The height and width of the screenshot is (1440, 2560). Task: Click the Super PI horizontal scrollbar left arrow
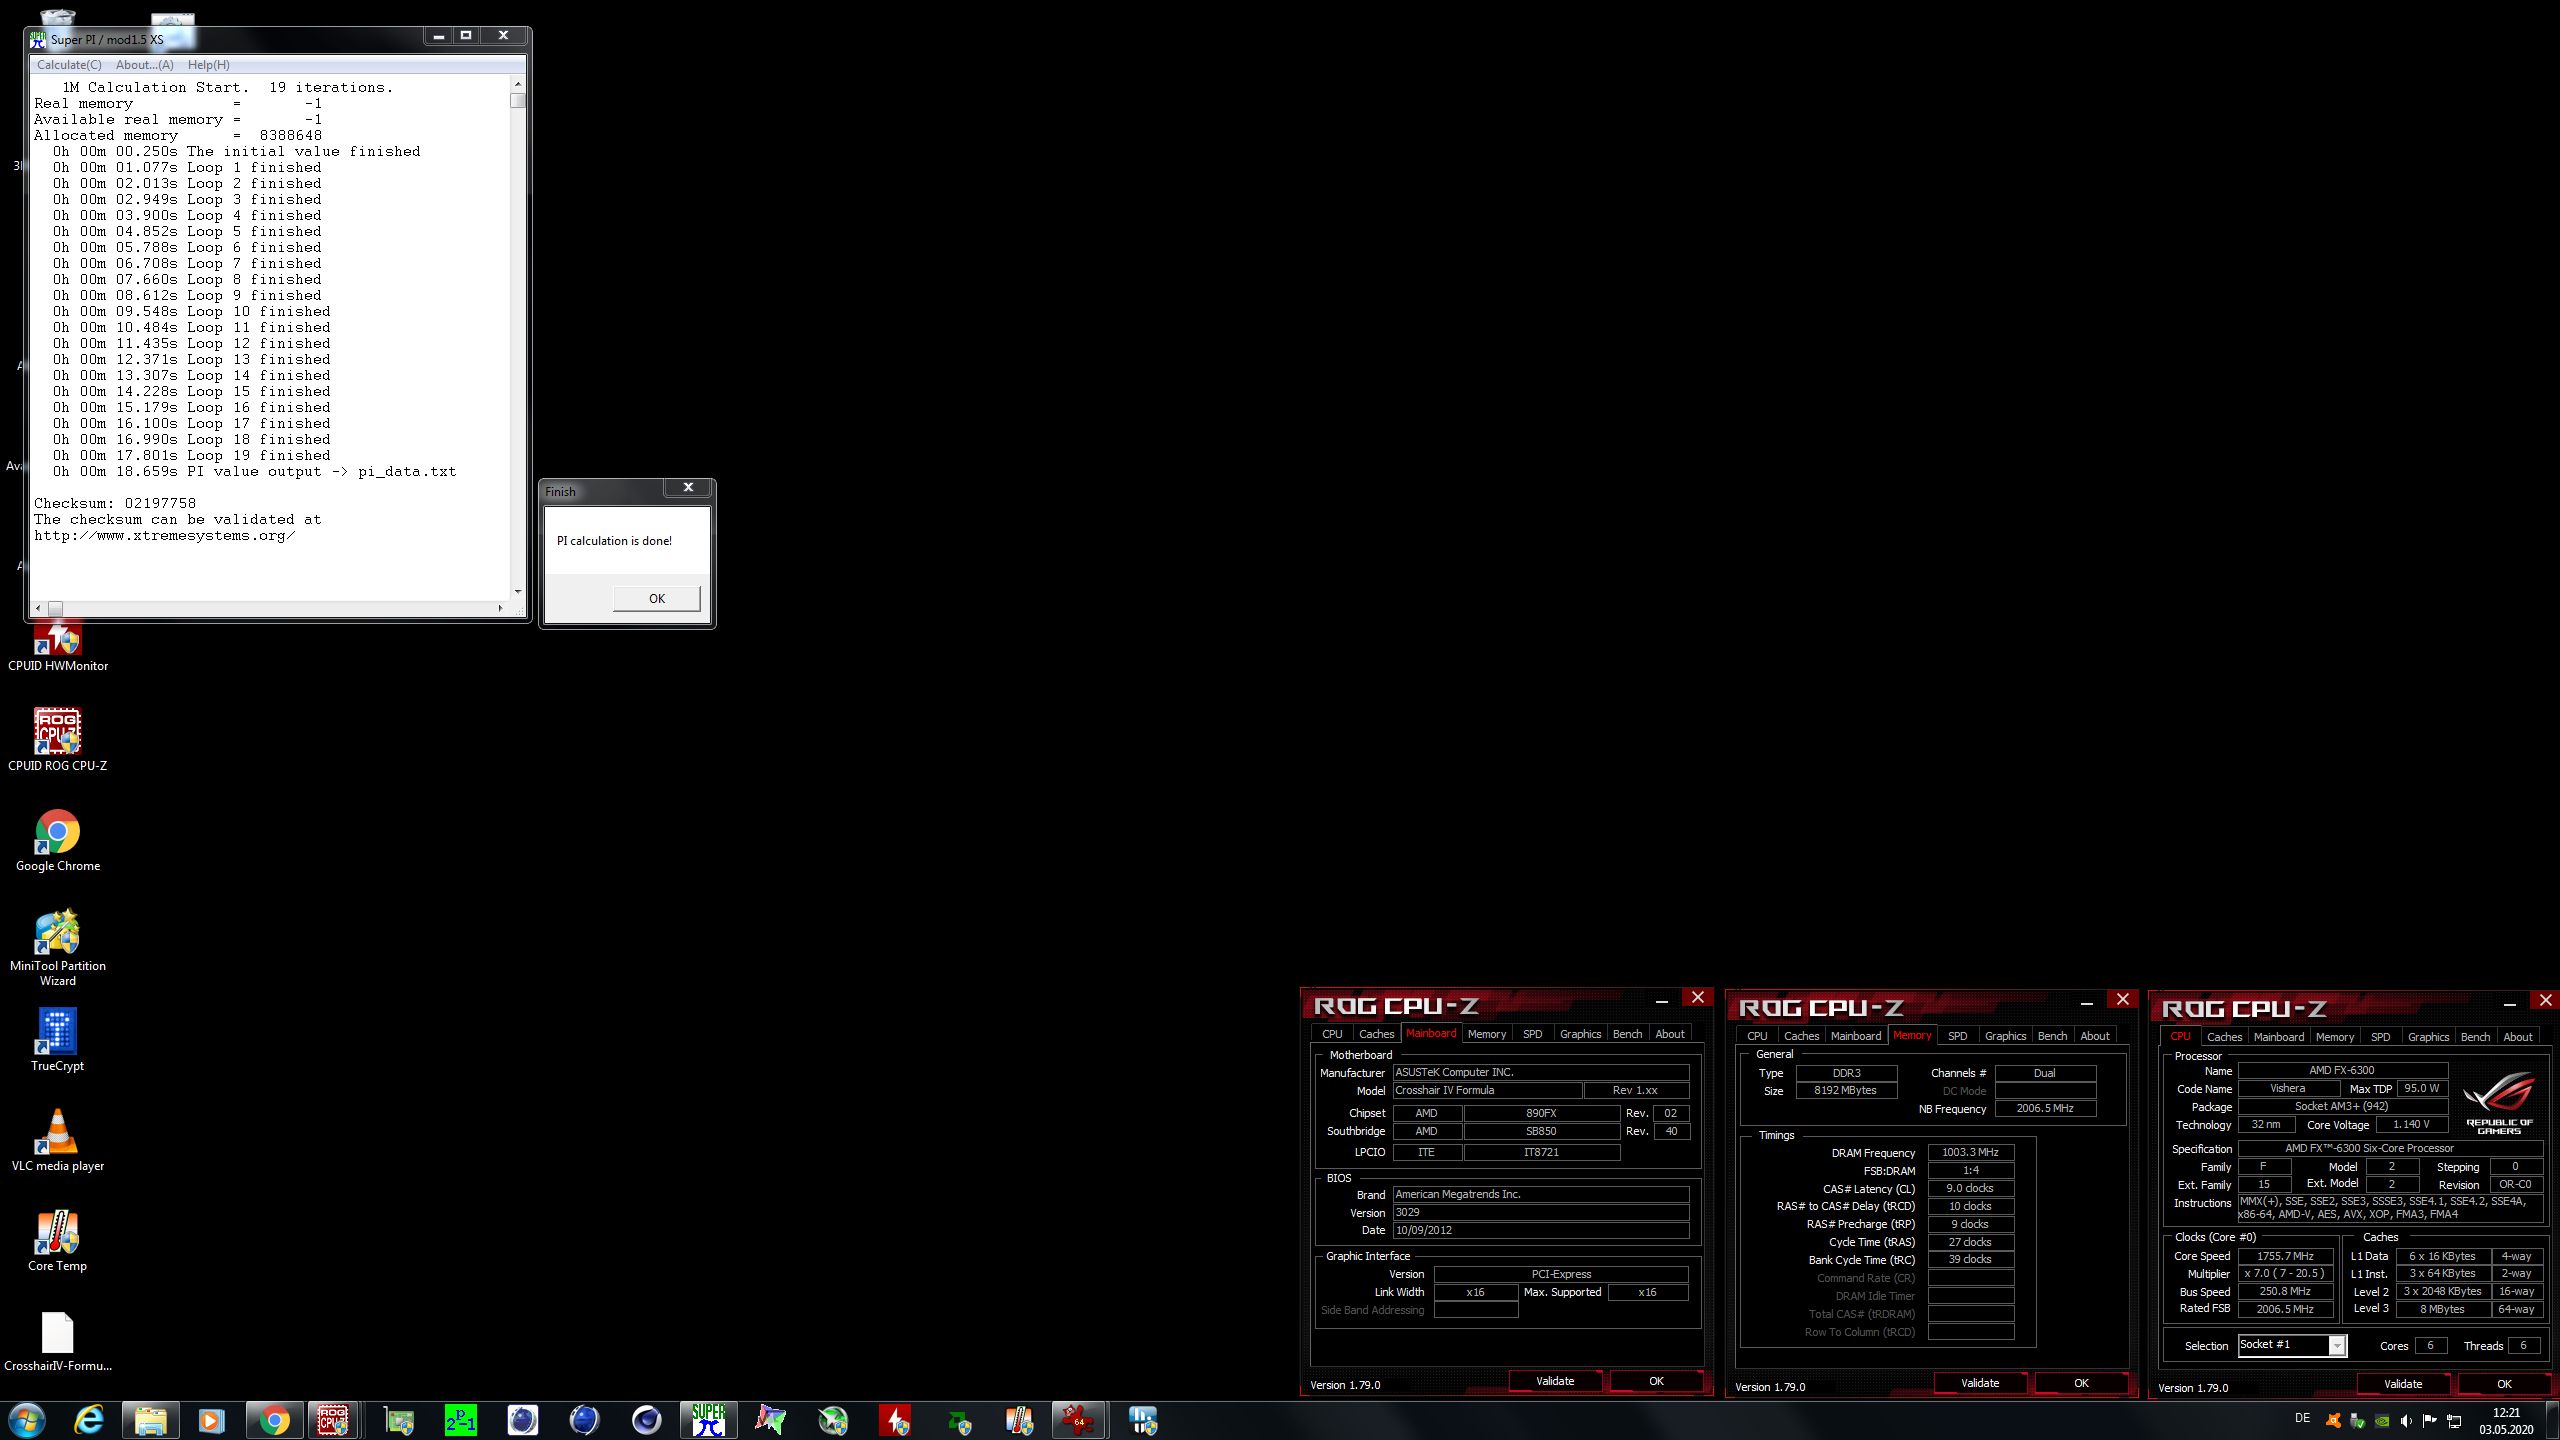[x=38, y=608]
